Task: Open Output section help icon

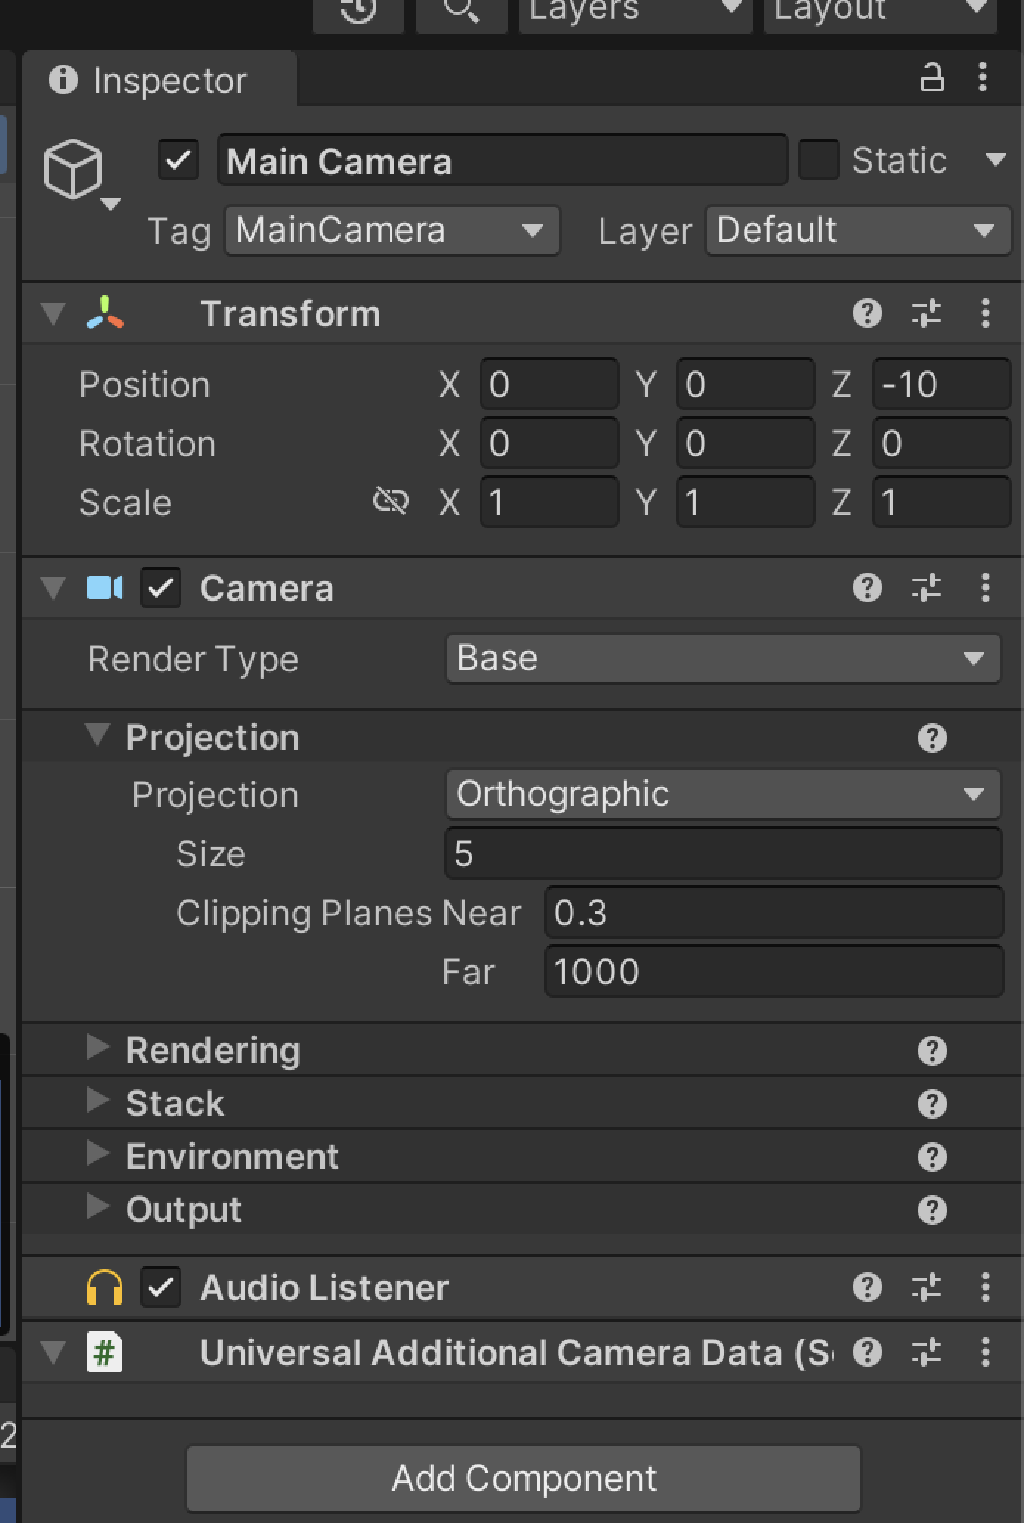Action: point(932,1210)
